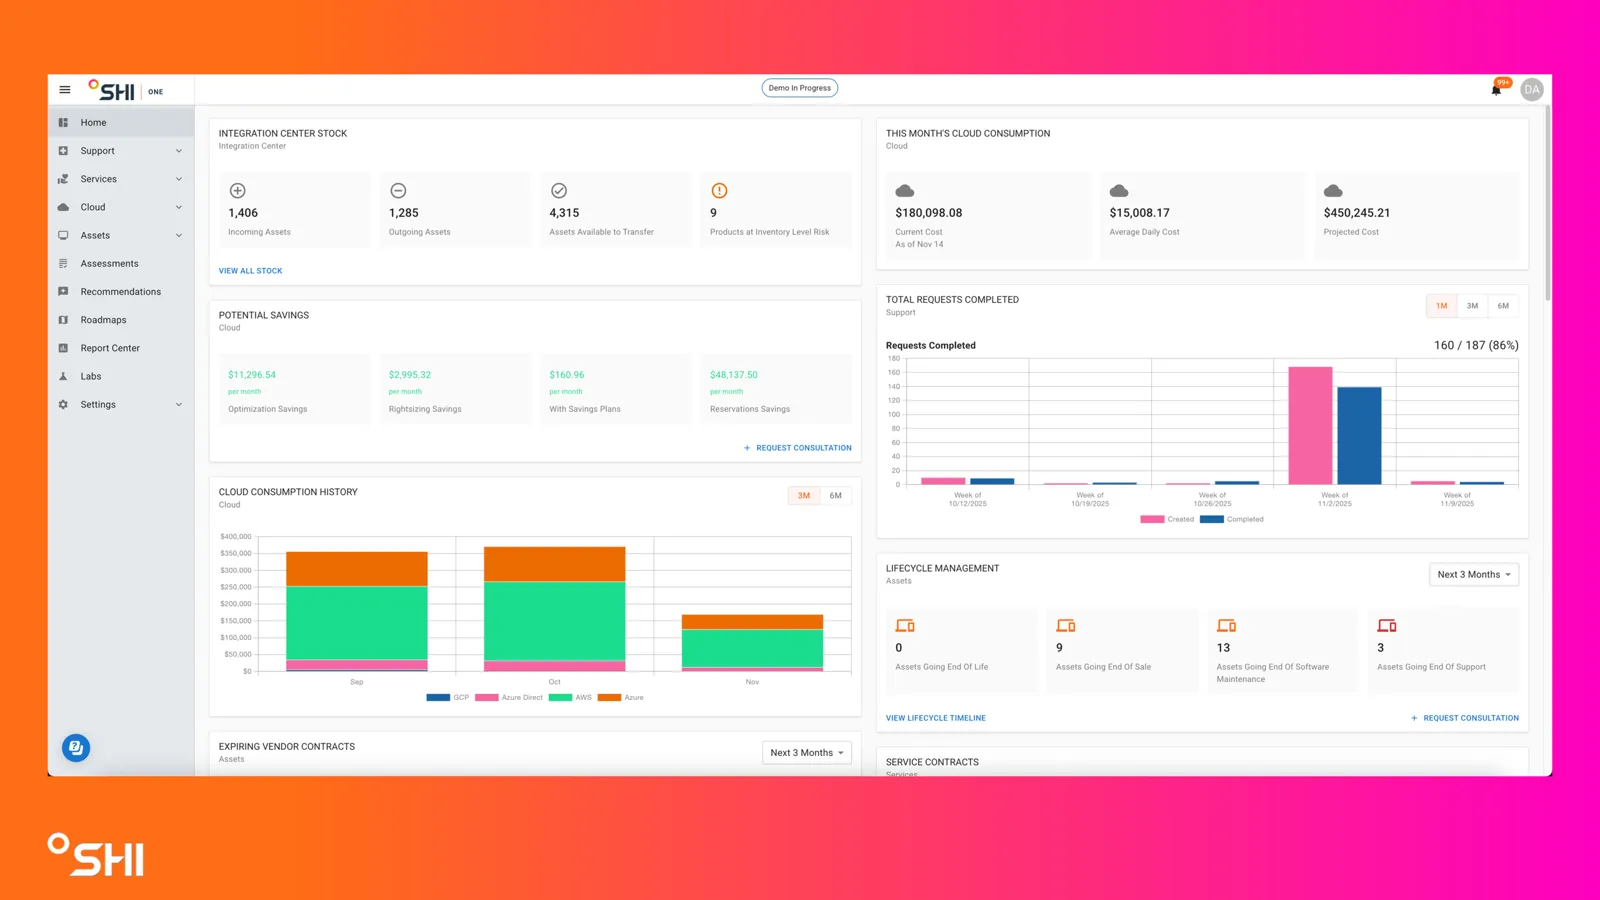The width and height of the screenshot is (1600, 900).
Task: Toggle AWS green legend swatch
Action: click(x=560, y=697)
